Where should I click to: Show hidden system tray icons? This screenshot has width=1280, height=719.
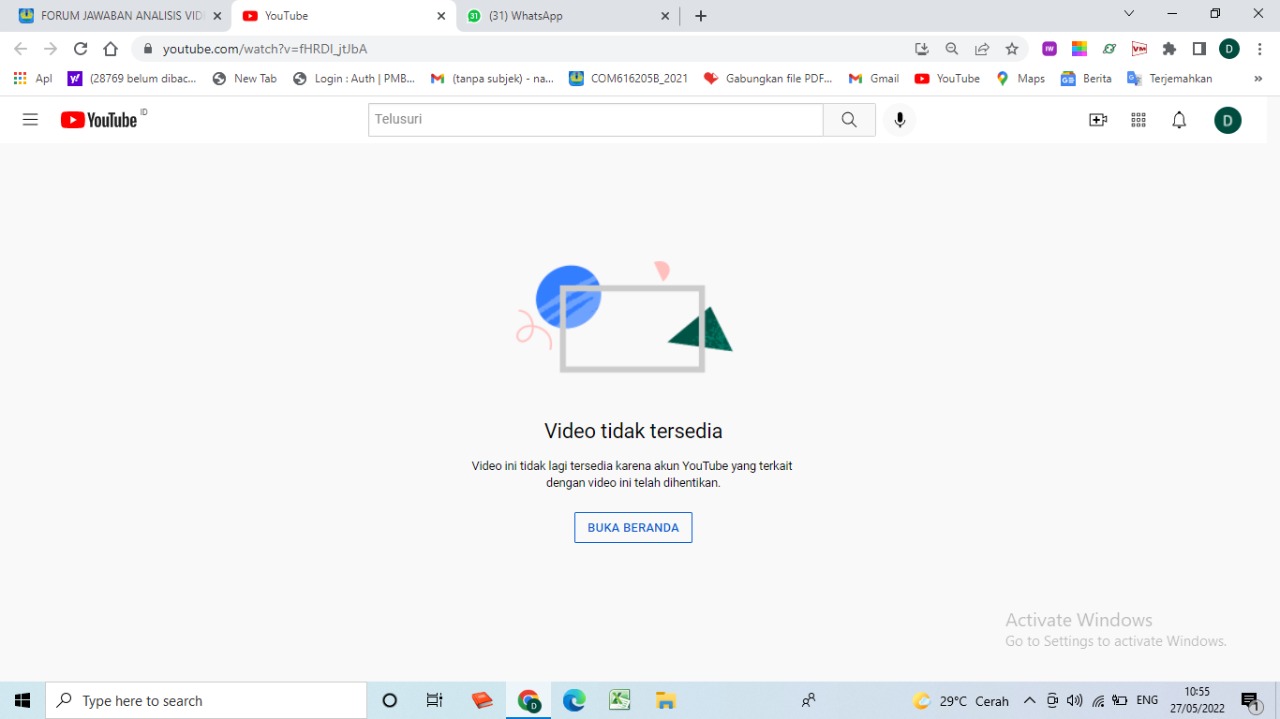[x=1029, y=701]
